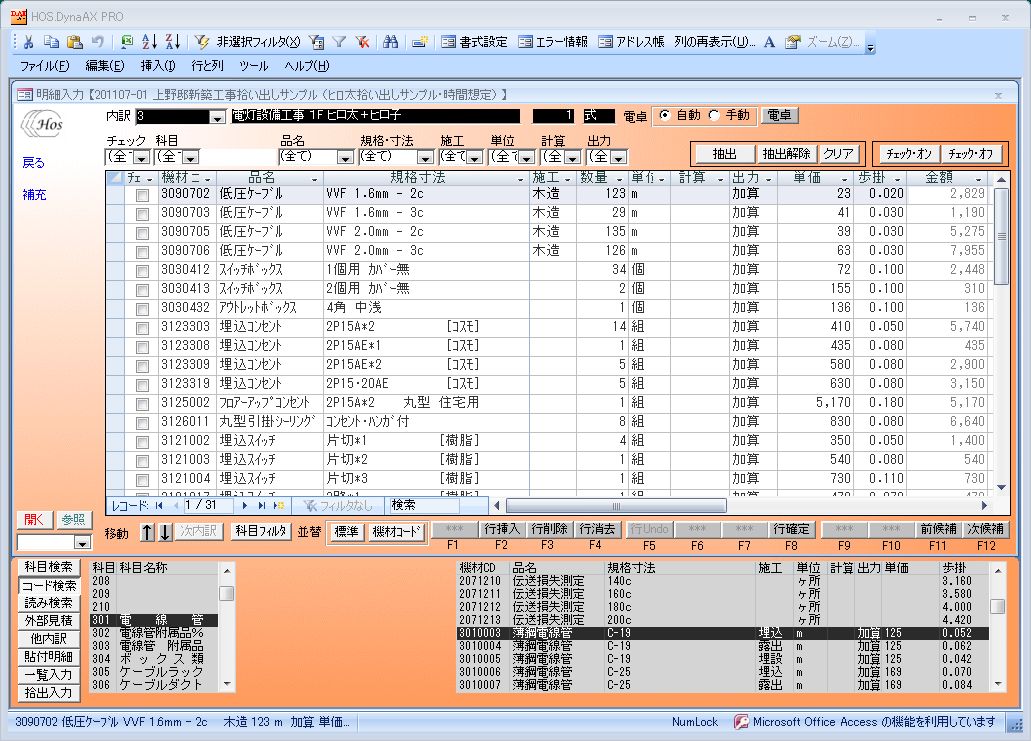
Task: Open Find with the binoculars icon
Action: [391, 42]
